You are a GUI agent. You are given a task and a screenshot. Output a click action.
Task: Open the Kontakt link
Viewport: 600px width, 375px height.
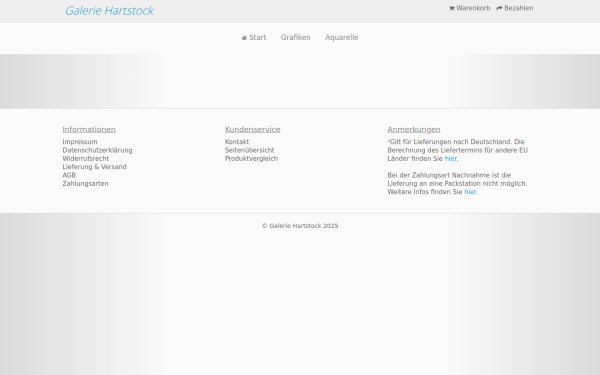point(237,142)
